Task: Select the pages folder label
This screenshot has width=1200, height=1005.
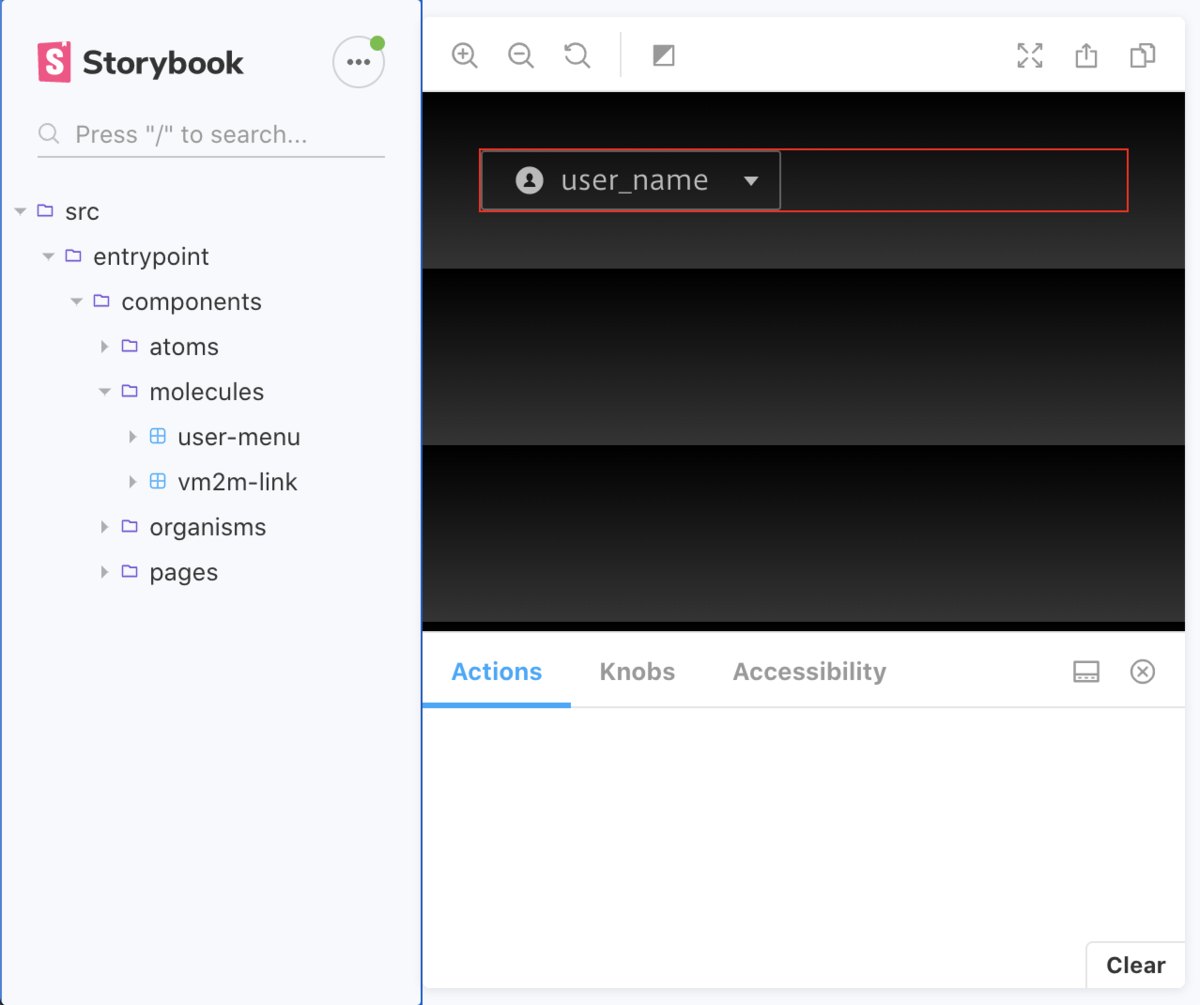Action: tap(184, 572)
